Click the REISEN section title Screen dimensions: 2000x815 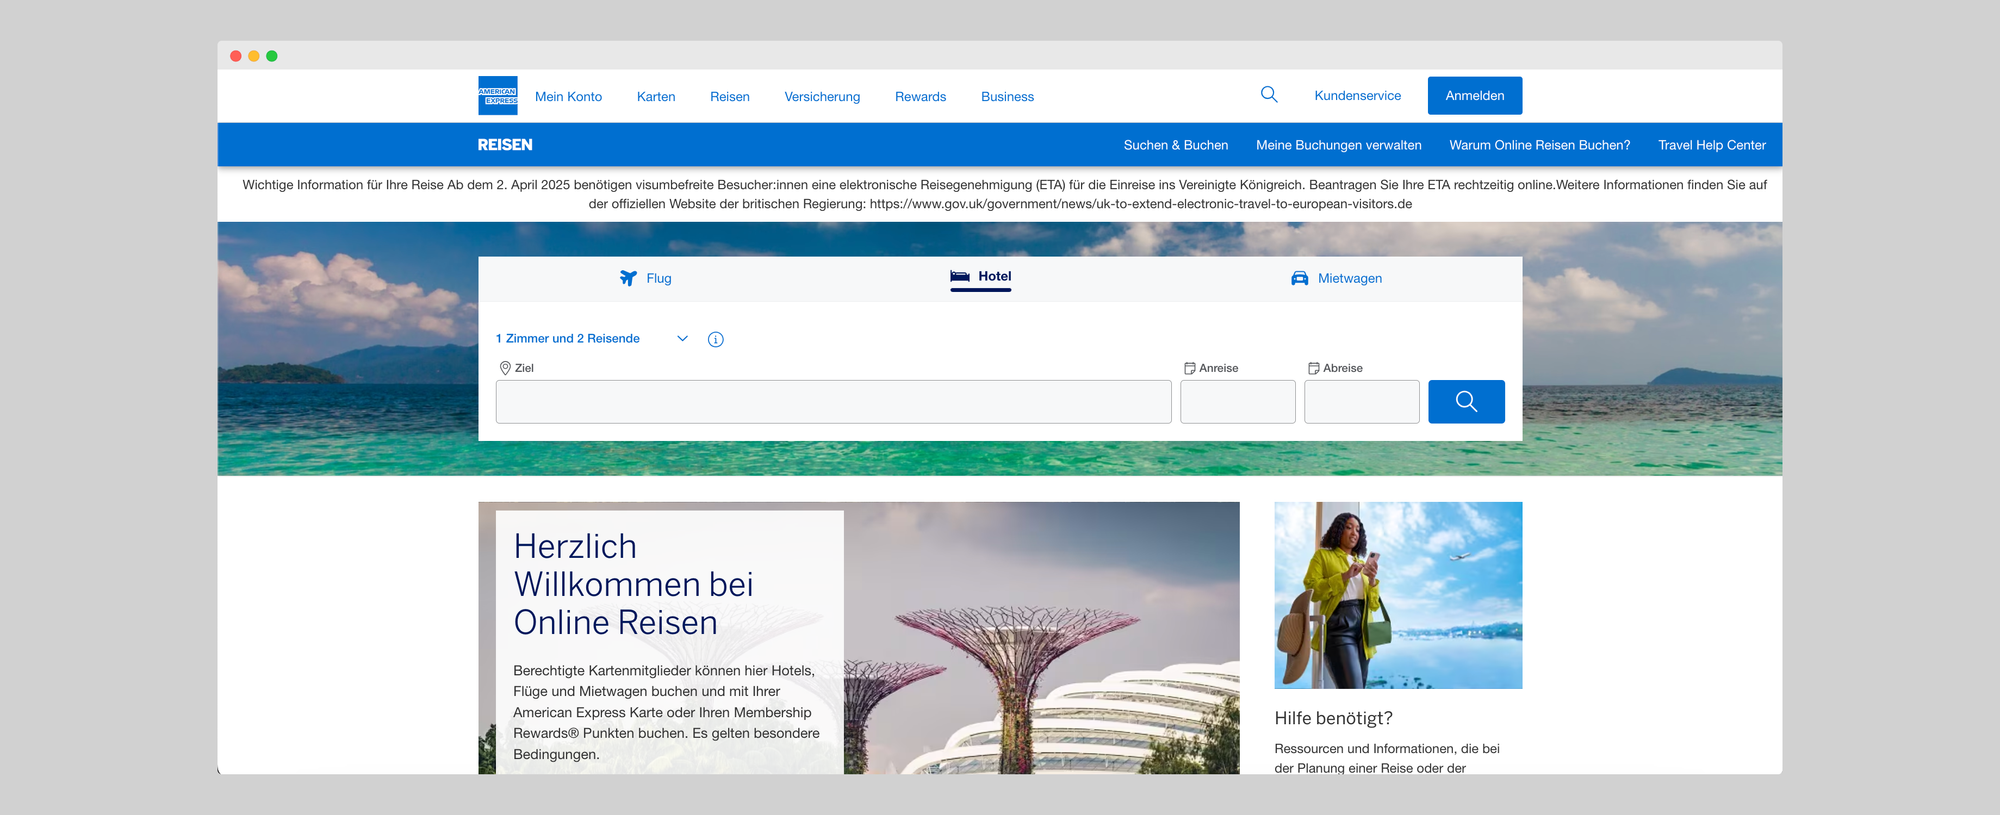pyautogui.click(x=505, y=145)
